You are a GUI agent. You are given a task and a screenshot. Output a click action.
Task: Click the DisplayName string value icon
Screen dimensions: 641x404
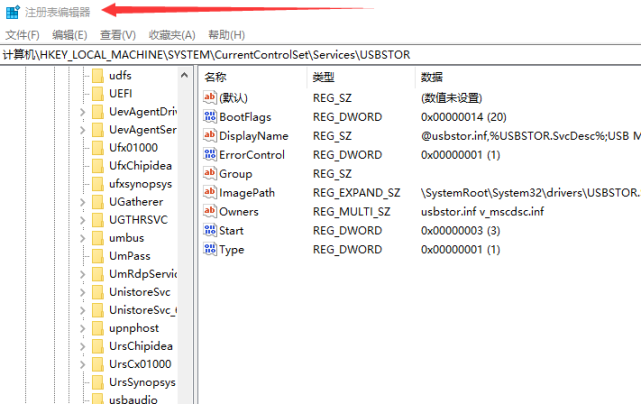pos(210,136)
